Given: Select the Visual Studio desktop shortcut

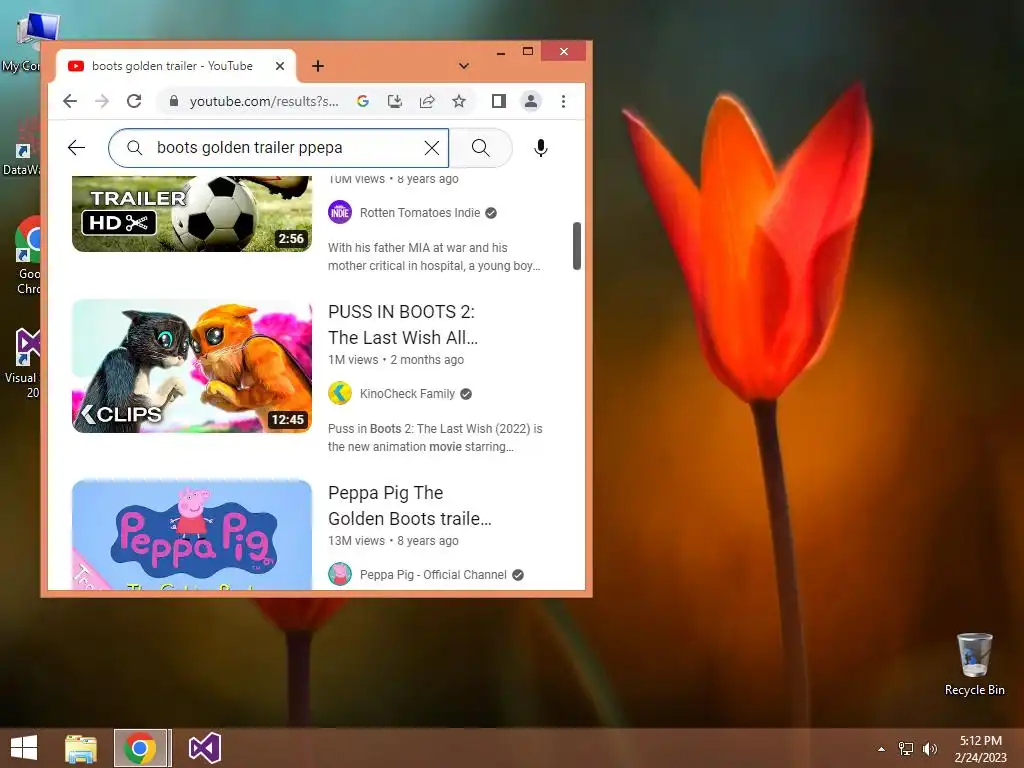Looking at the screenshot, I should pyautogui.click(x=25, y=363).
